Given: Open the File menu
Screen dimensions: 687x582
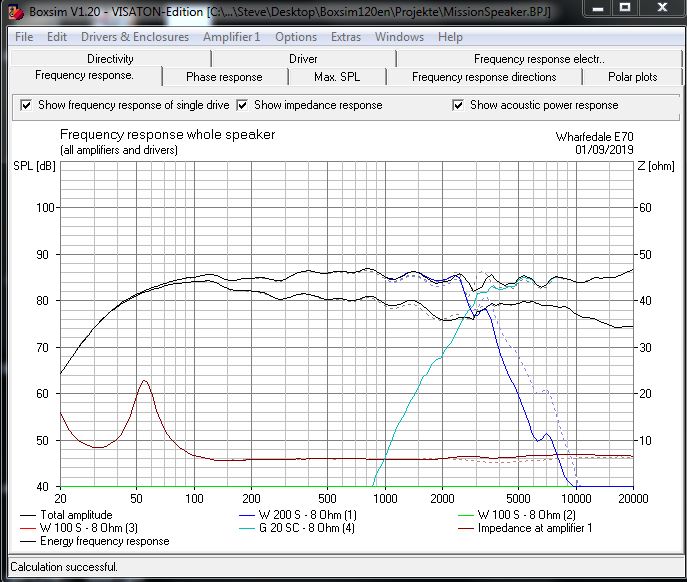Looking at the screenshot, I should (24, 37).
